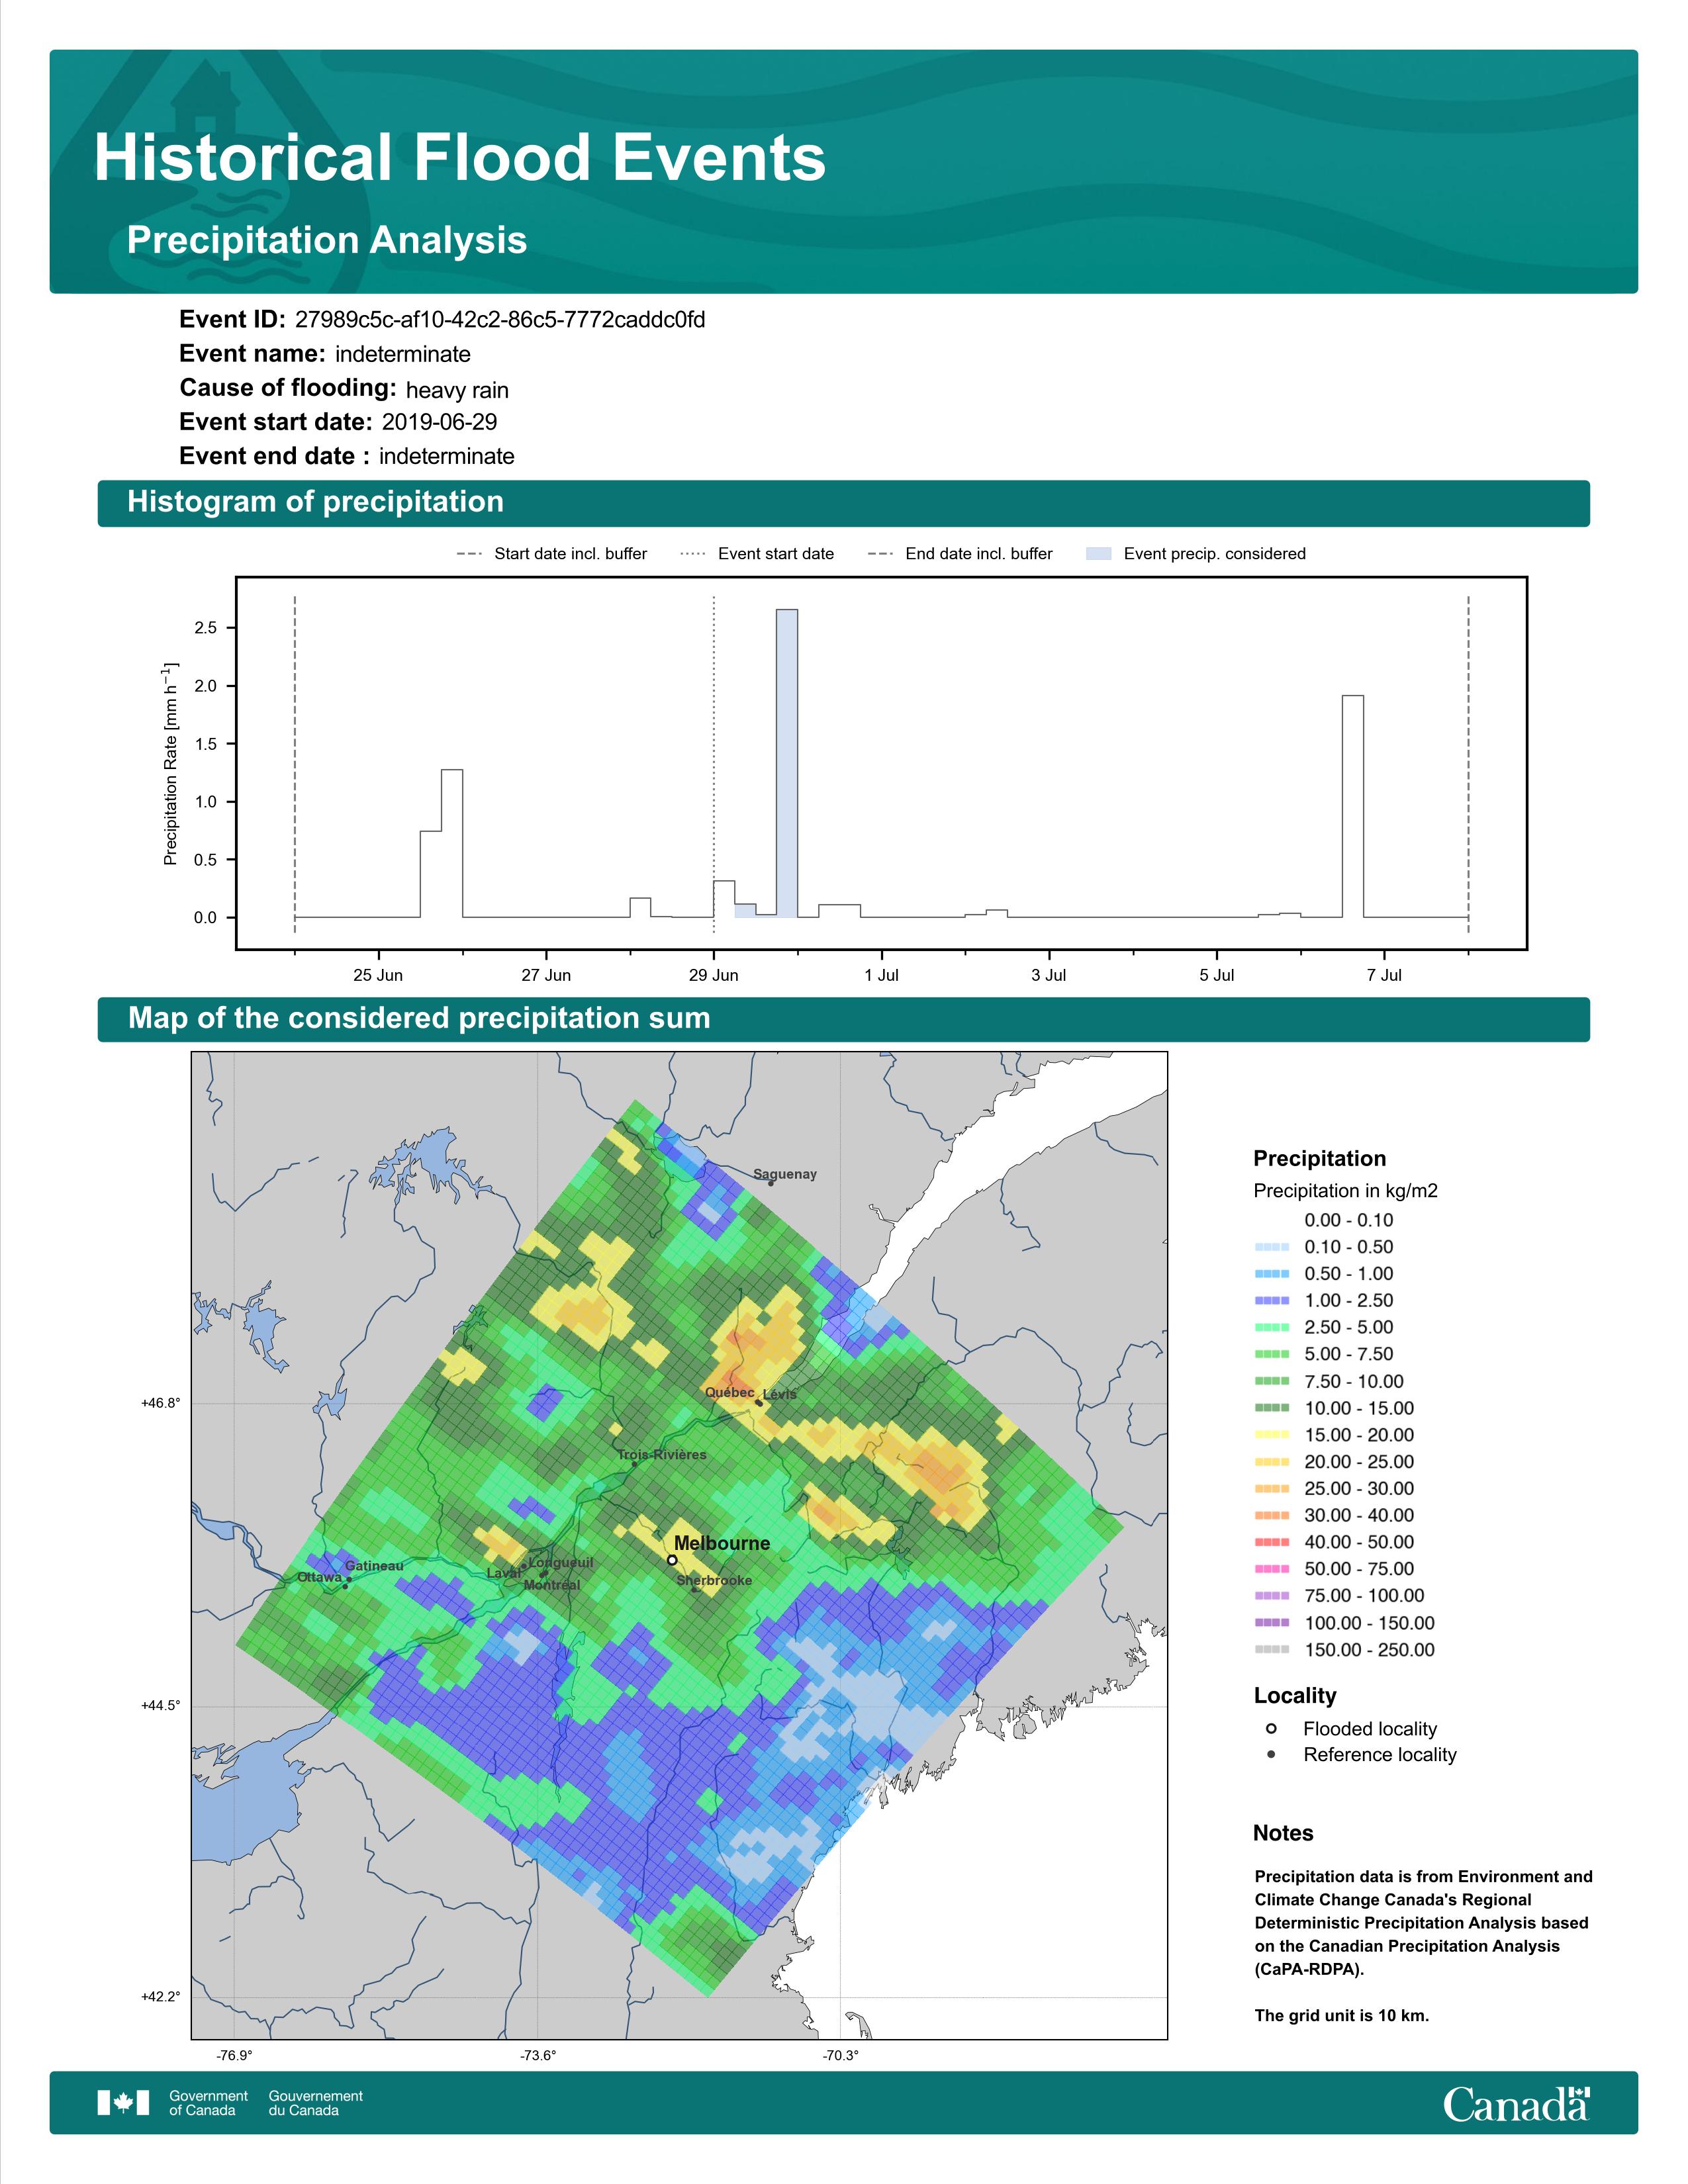
Task: Click the dashed start date buffer line
Action: coord(294,764)
